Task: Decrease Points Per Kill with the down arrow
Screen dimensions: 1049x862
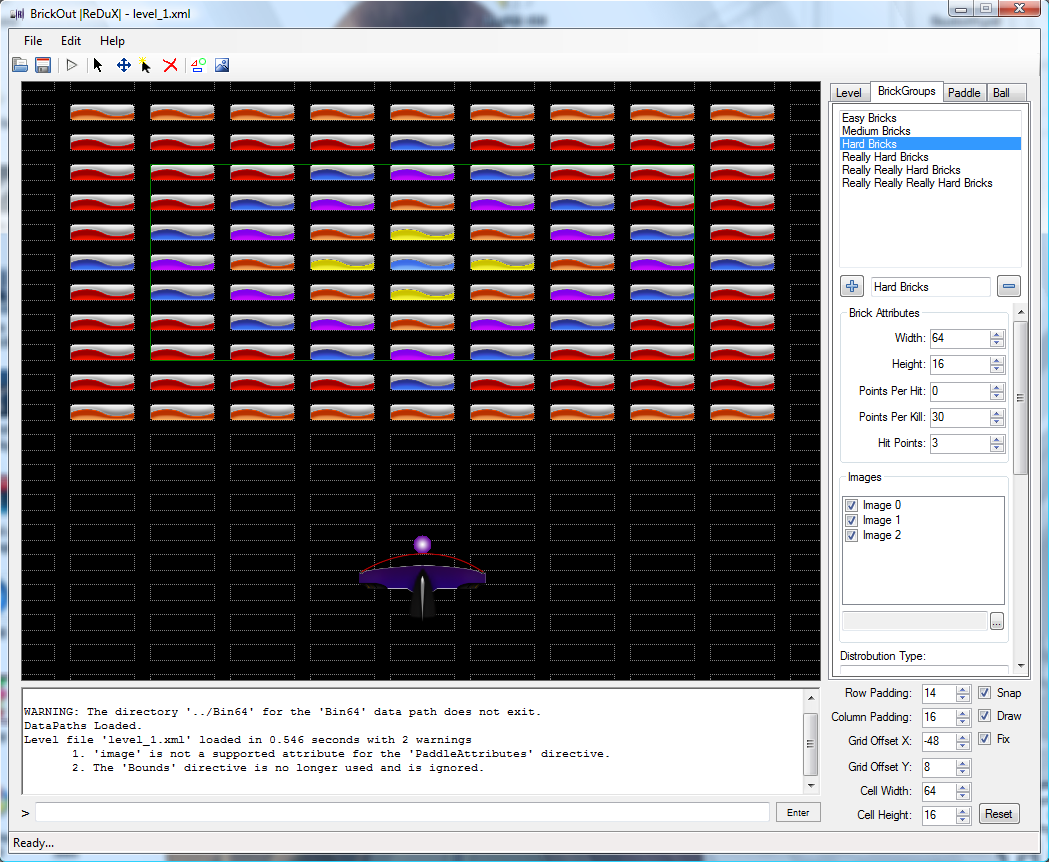Action: [x=997, y=422]
